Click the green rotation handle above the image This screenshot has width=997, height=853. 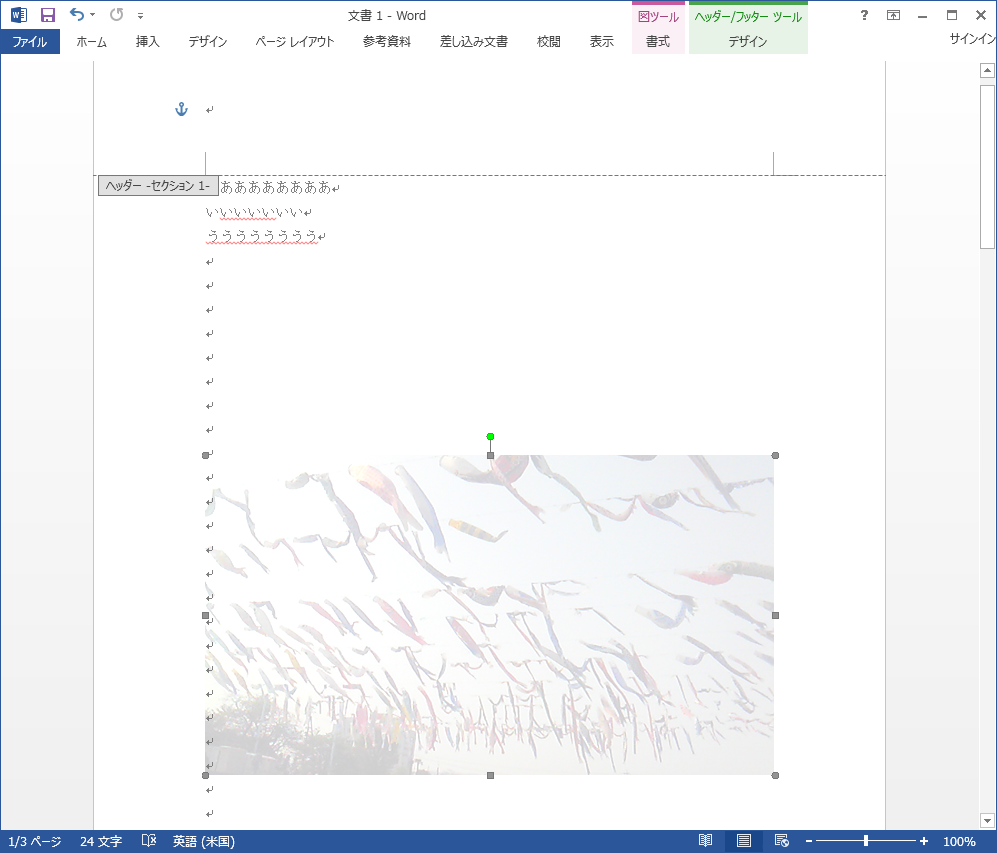tap(490, 436)
